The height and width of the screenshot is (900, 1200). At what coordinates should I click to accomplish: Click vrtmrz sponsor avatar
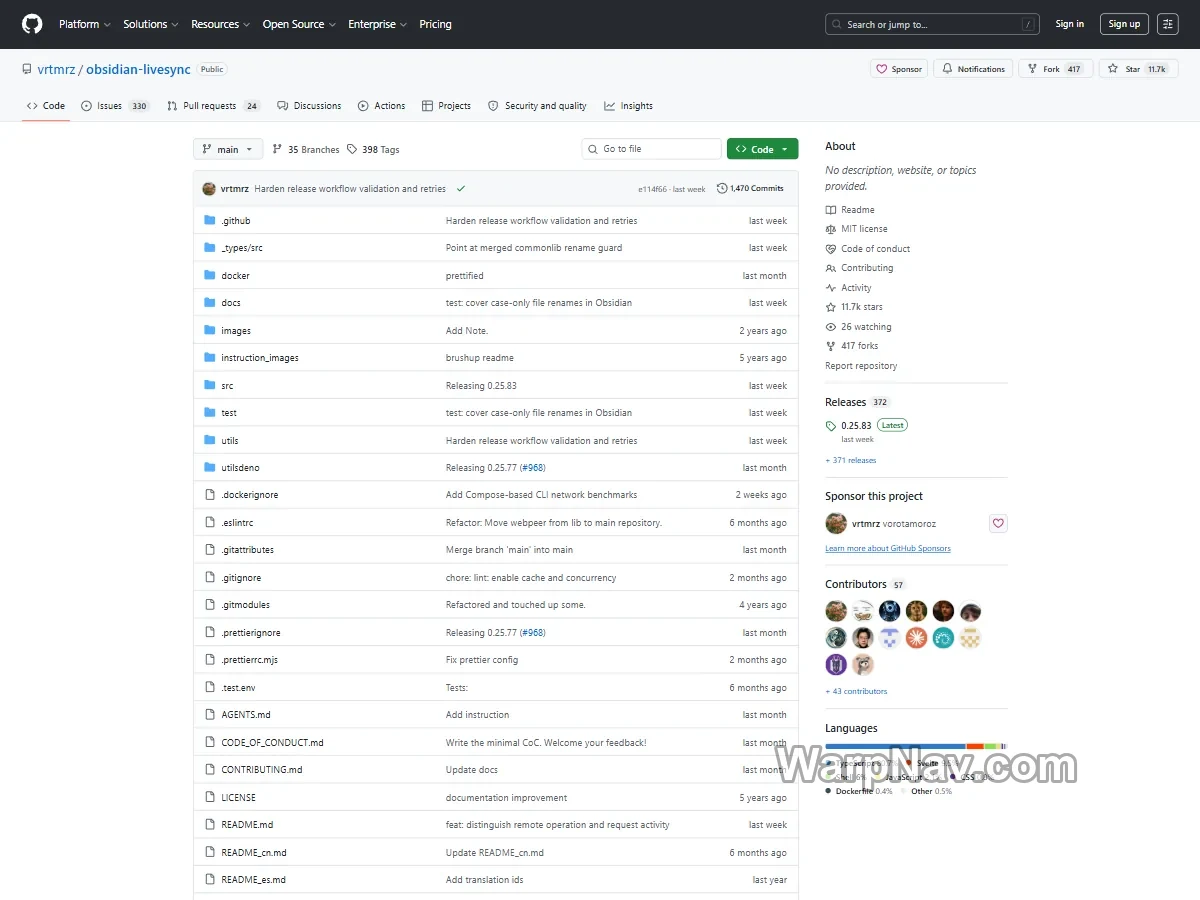[836, 523]
